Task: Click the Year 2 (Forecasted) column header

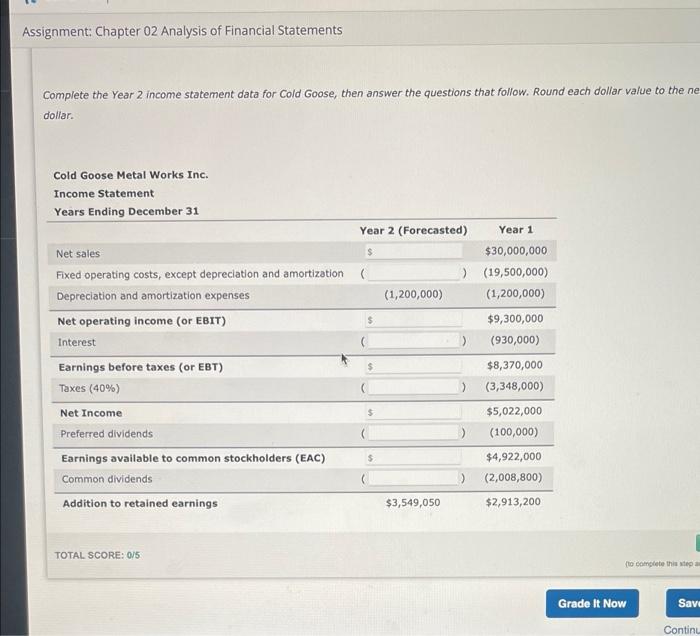Action: [413, 230]
